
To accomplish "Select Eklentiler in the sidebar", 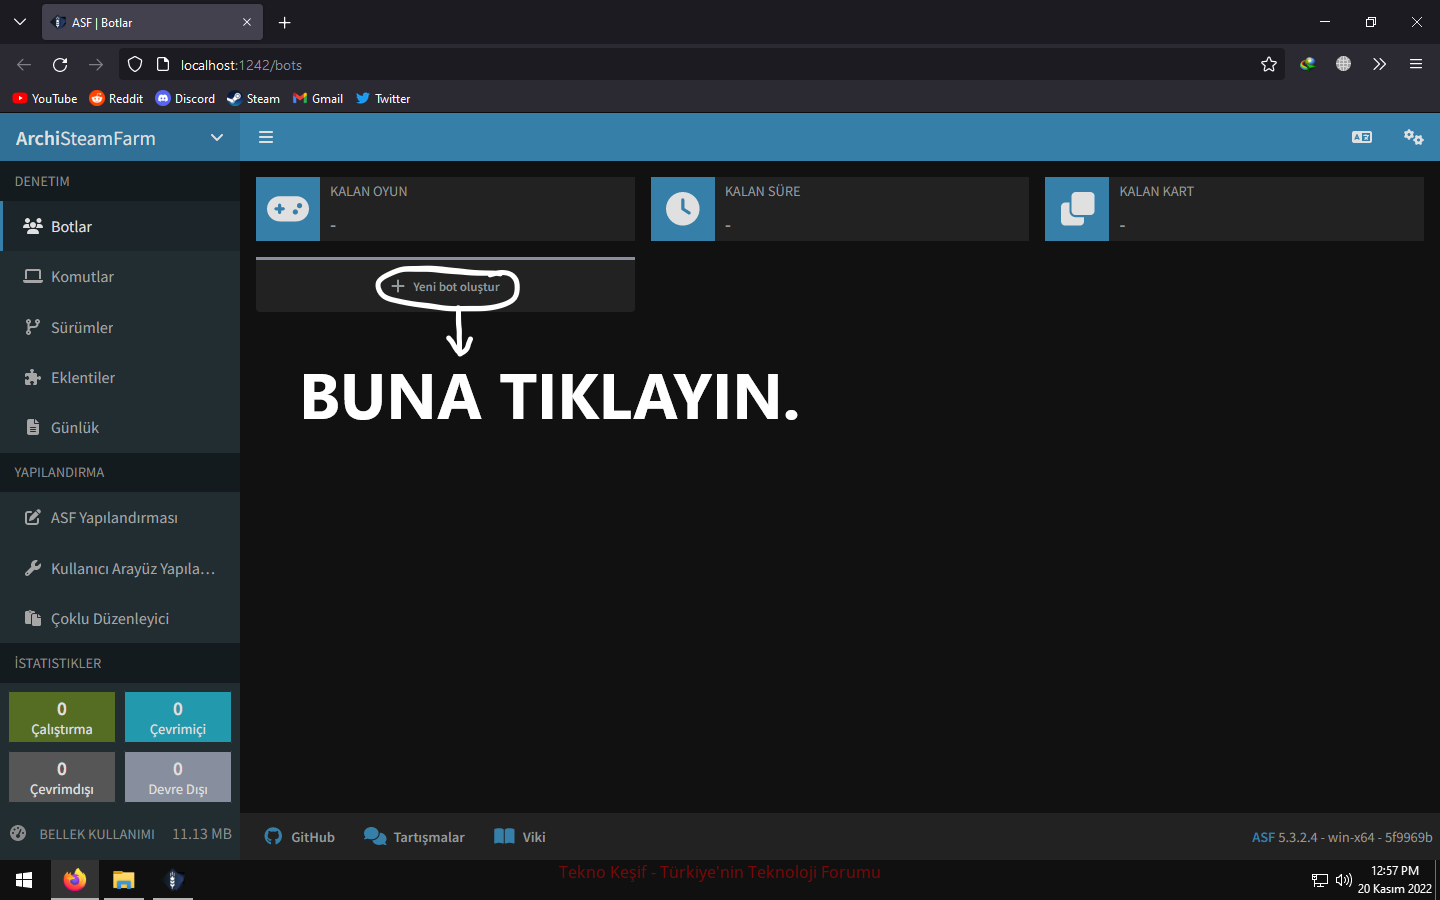I will click(120, 377).
